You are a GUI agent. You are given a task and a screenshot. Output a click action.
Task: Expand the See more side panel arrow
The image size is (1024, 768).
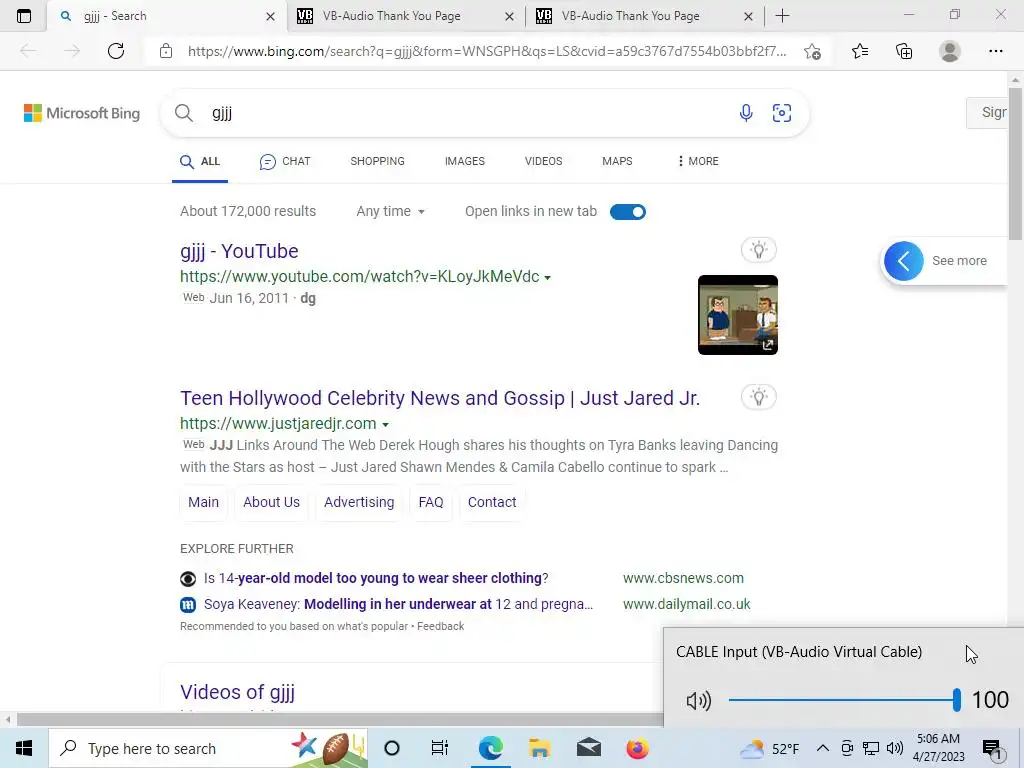pyautogui.click(x=904, y=261)
